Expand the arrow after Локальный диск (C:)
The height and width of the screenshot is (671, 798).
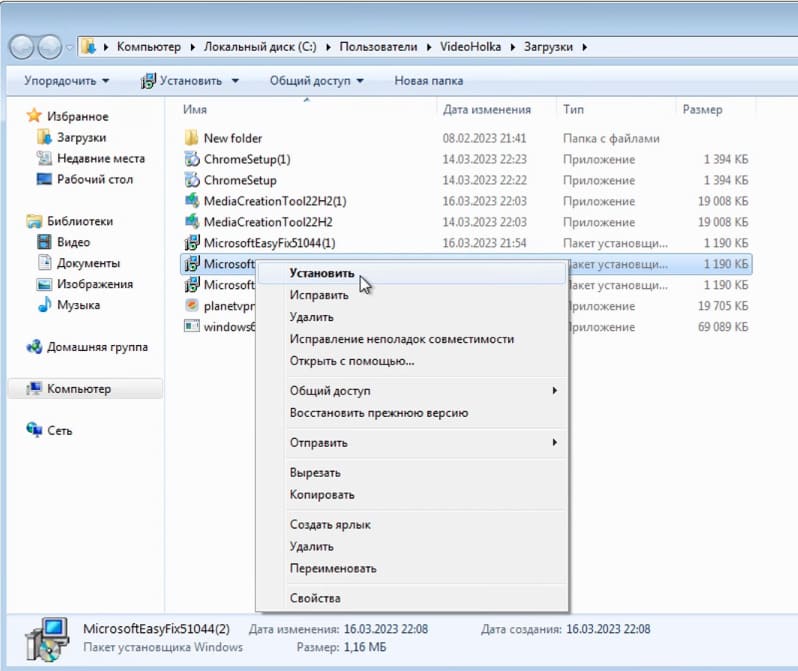tap(328, 47)
